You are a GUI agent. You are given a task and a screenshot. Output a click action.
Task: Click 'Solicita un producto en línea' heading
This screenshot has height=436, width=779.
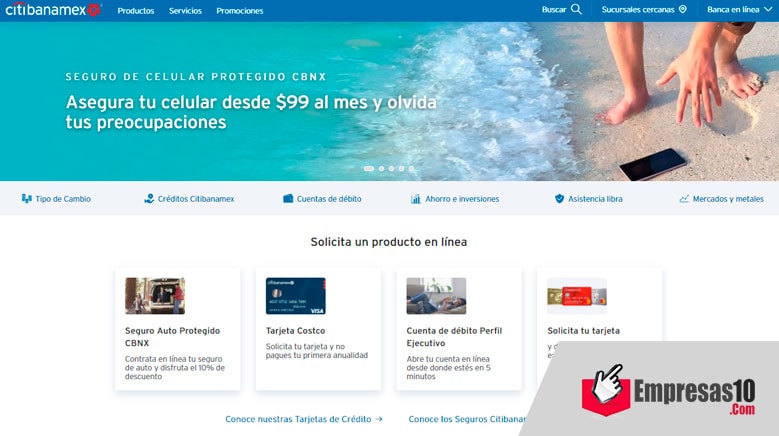click(x=389, y=242)
